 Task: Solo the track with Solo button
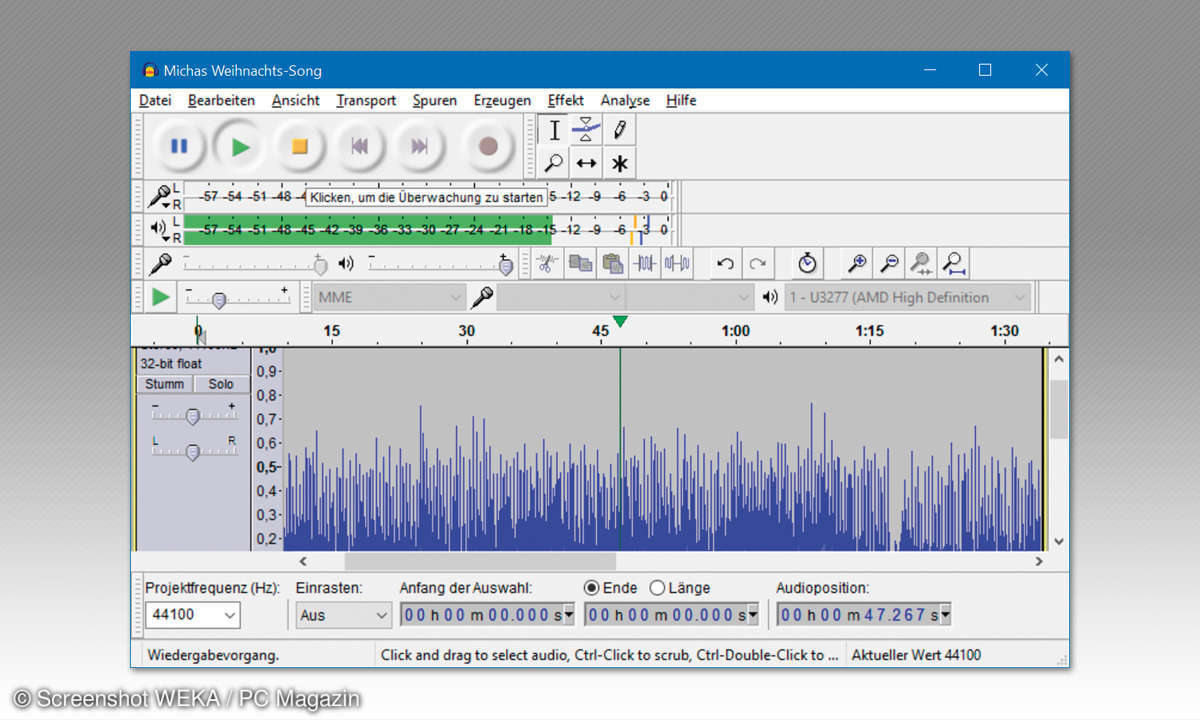click(221, 384)
